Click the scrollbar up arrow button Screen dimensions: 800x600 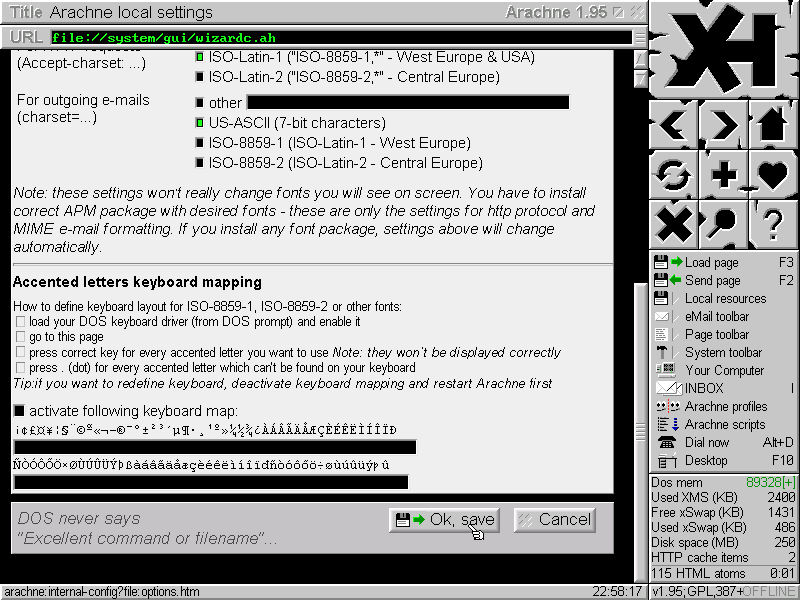640,59
